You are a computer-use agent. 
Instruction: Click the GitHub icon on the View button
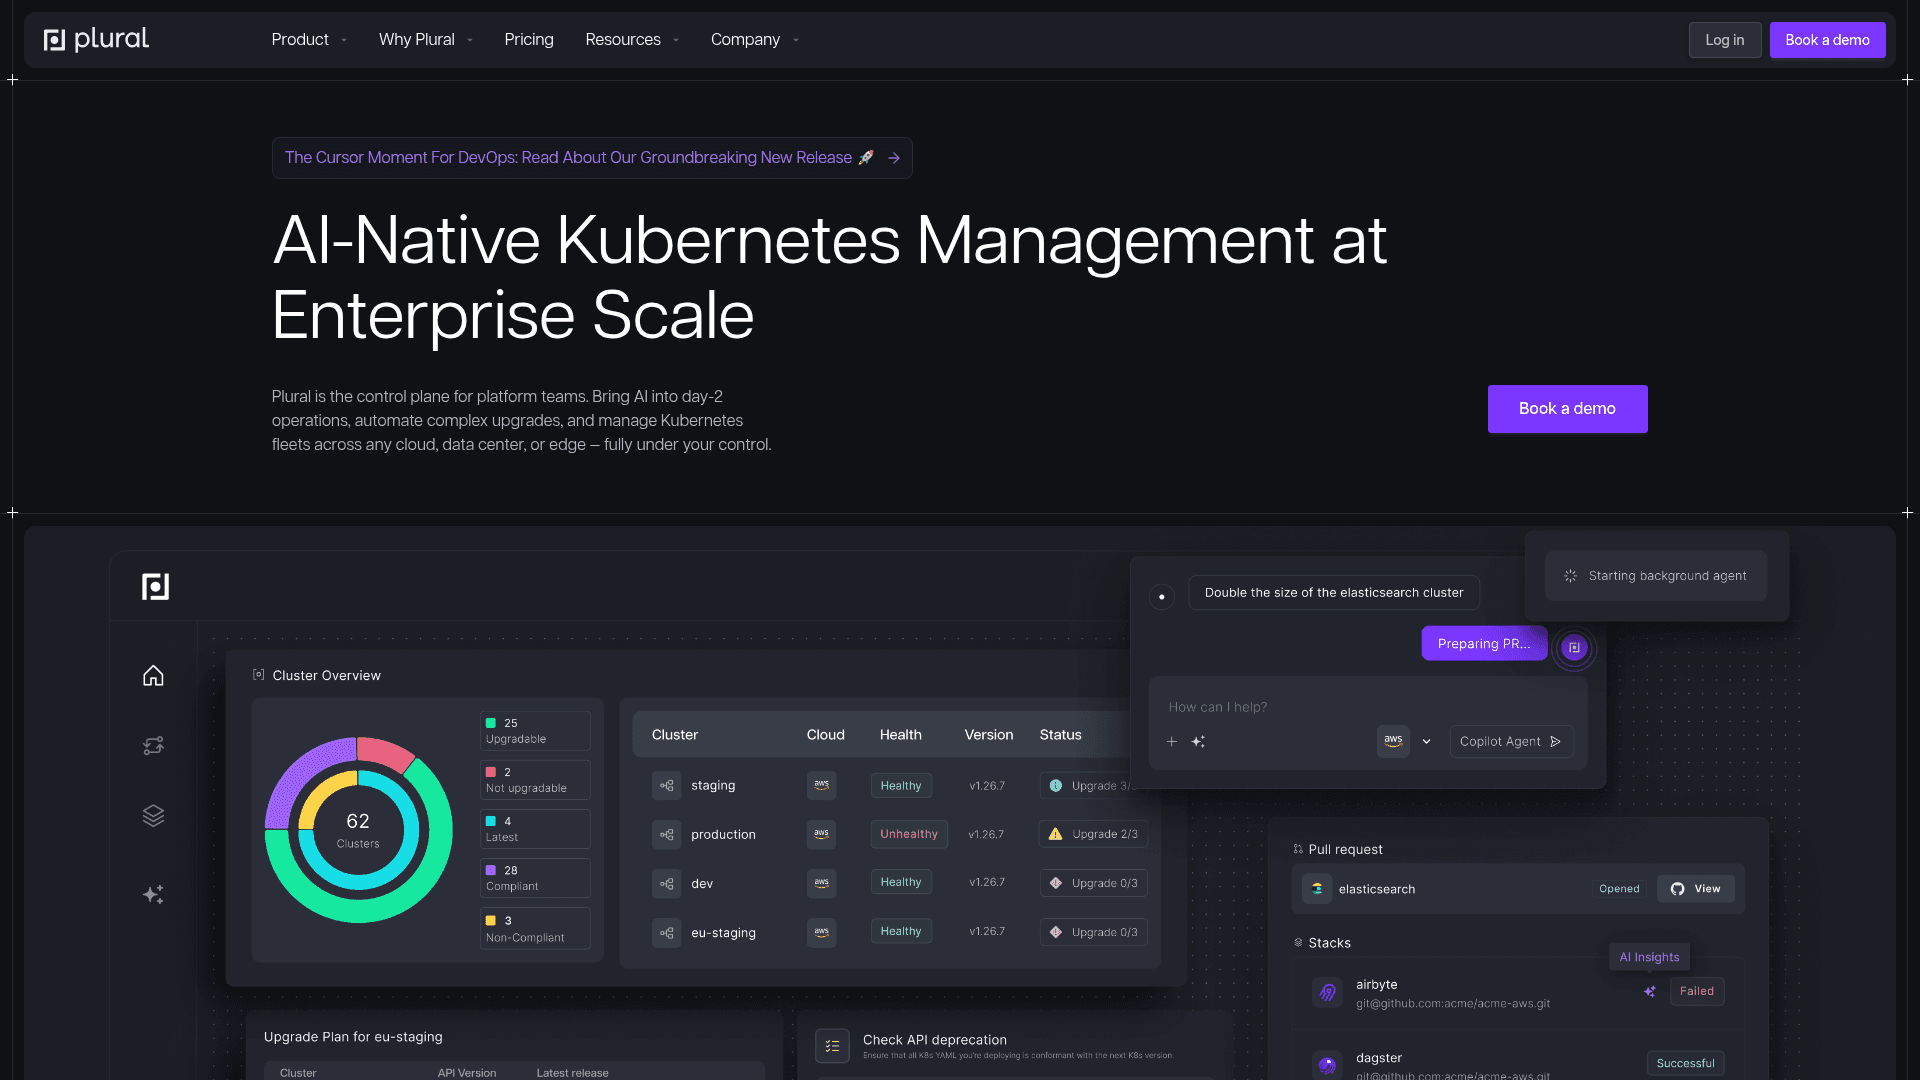click(1676, 888)
